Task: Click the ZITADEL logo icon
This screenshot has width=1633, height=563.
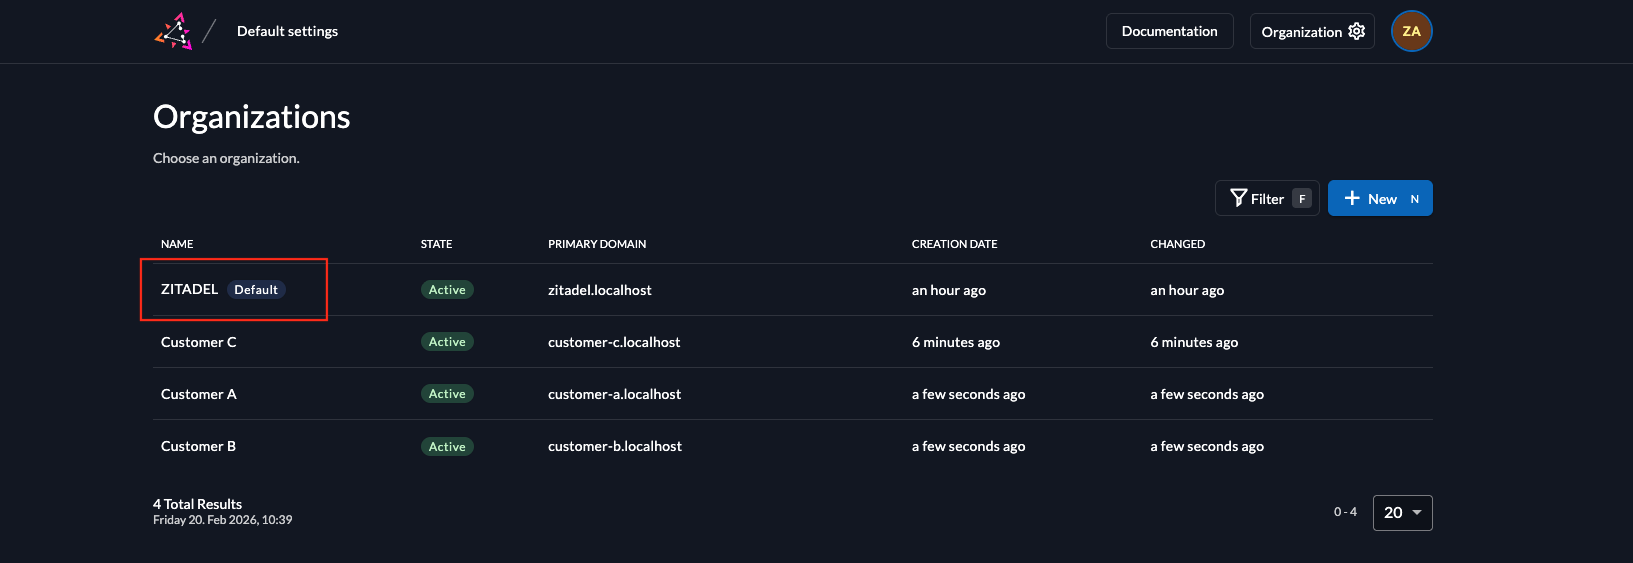Action: click(173, 32)
